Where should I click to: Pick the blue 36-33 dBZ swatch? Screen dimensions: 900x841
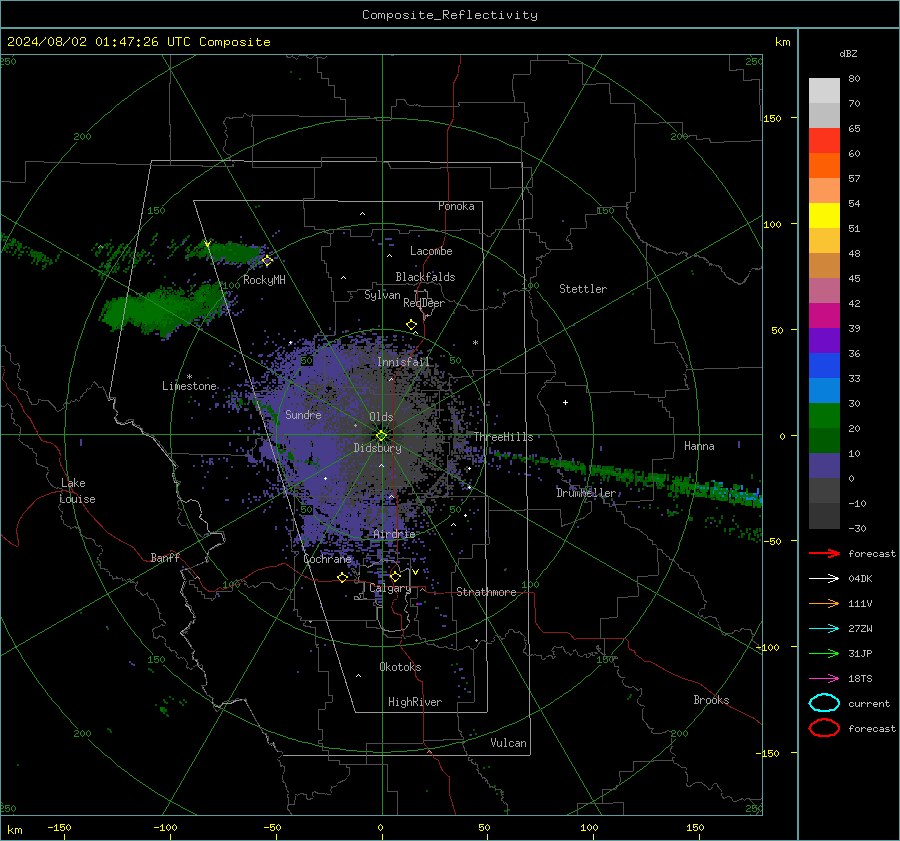pyautogui.click(x=824, y=366)
